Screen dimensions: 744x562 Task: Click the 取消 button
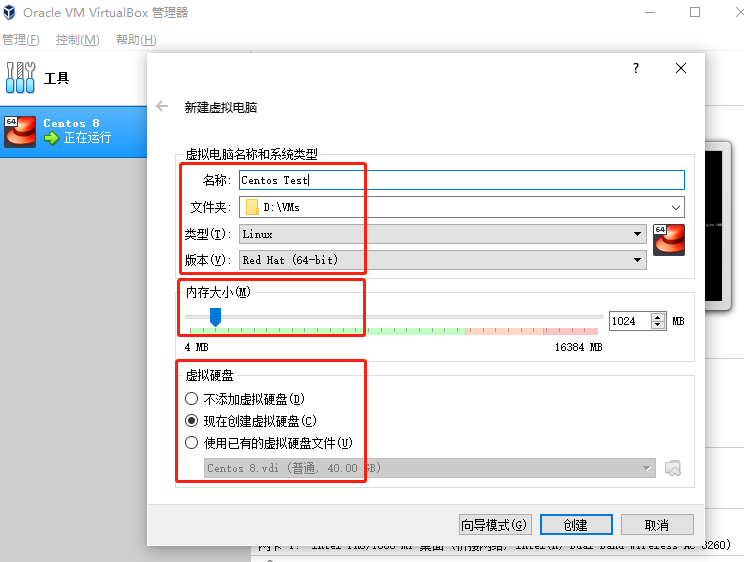click(x=657, y=525)
